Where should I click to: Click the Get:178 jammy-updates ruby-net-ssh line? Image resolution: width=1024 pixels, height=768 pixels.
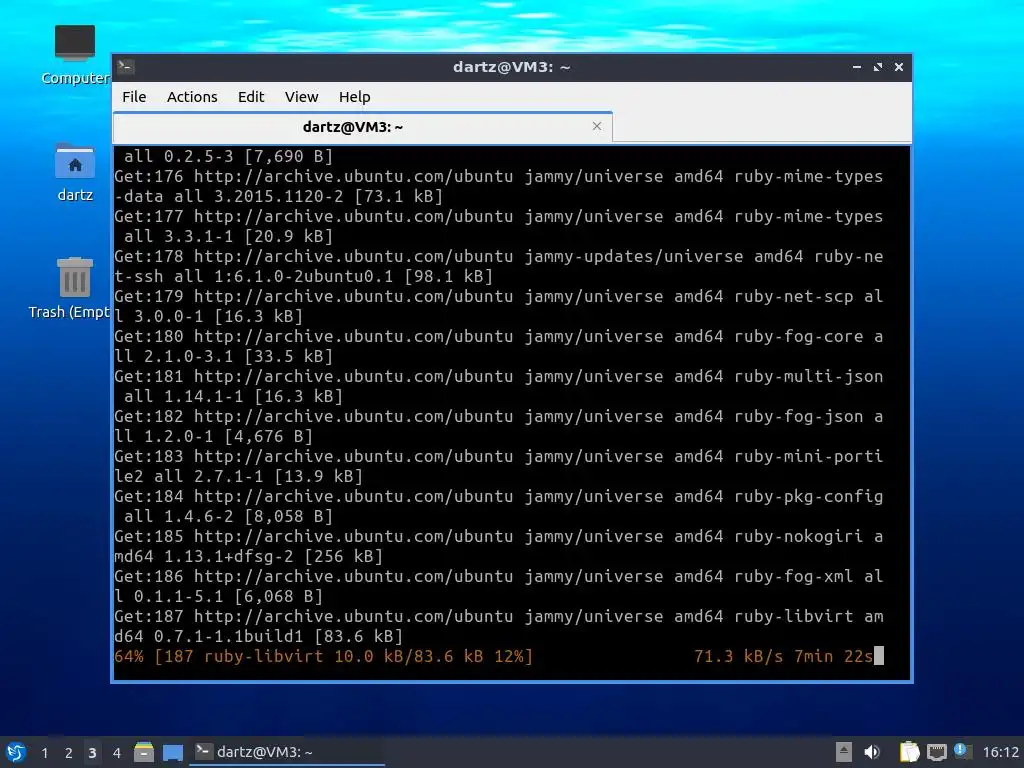click(499, 266)
